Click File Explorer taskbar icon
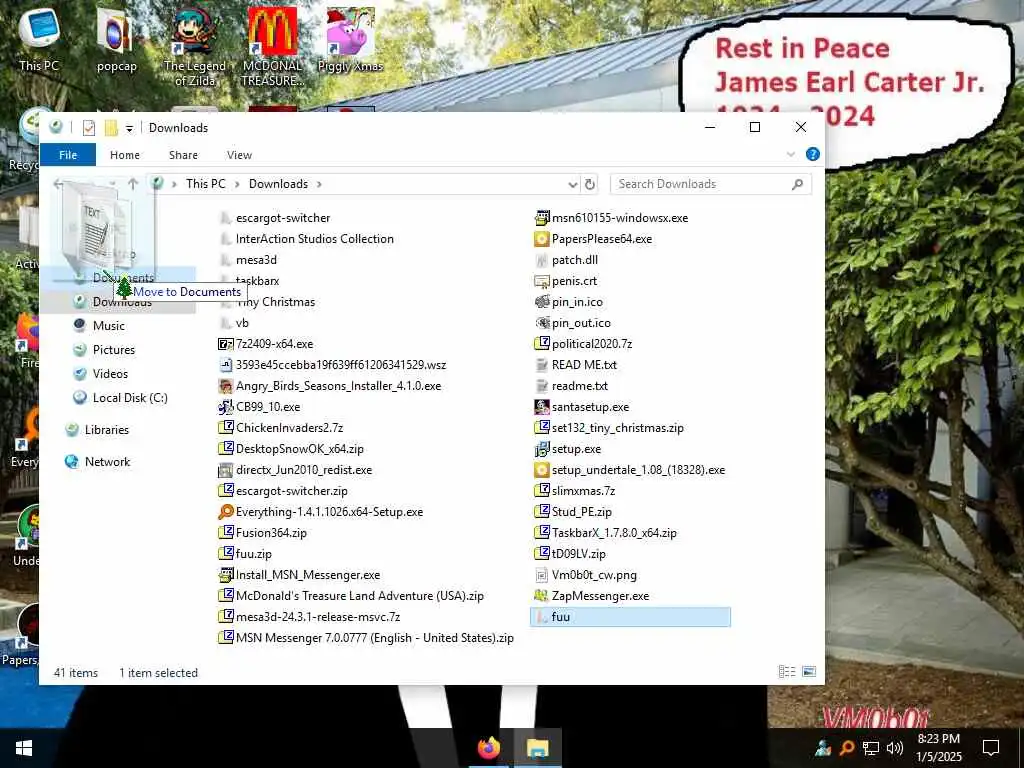Image resolution: width=1024 pixels, height=768 pixels. [538, 748]
